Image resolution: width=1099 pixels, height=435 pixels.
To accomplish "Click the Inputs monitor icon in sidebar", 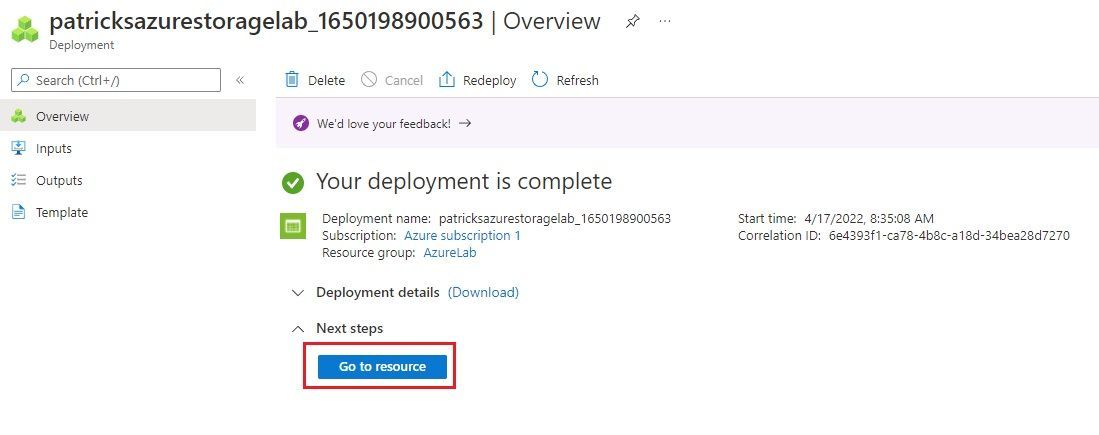I will [x=18, y=148].
